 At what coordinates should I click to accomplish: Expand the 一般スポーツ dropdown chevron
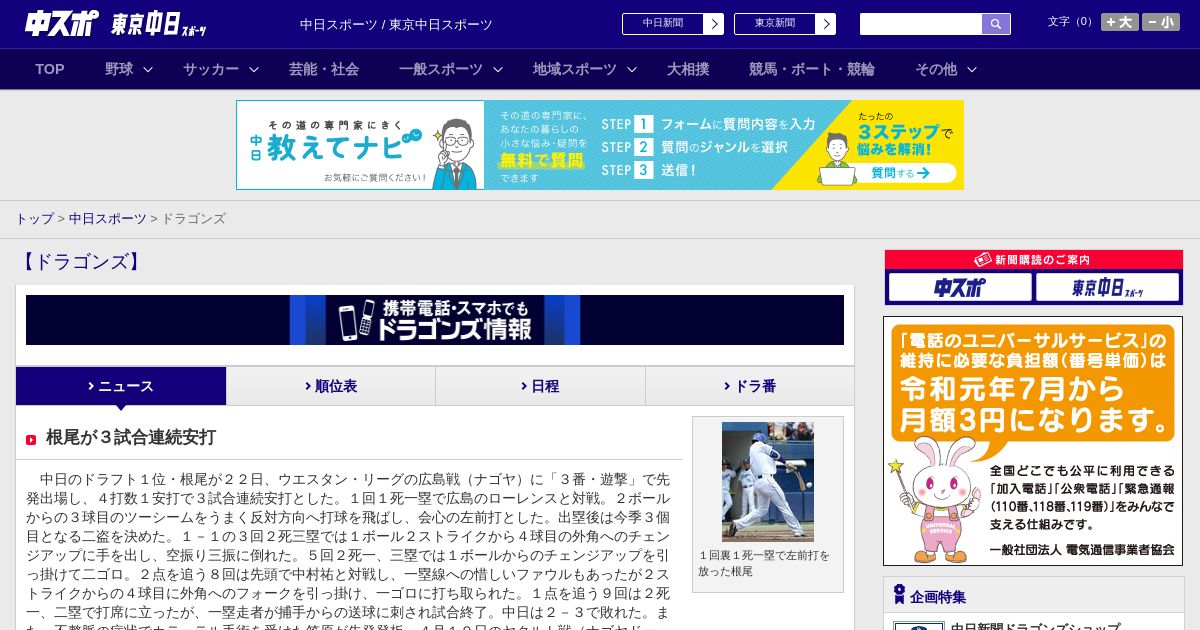pyautogui.click(x=498, y=69)
